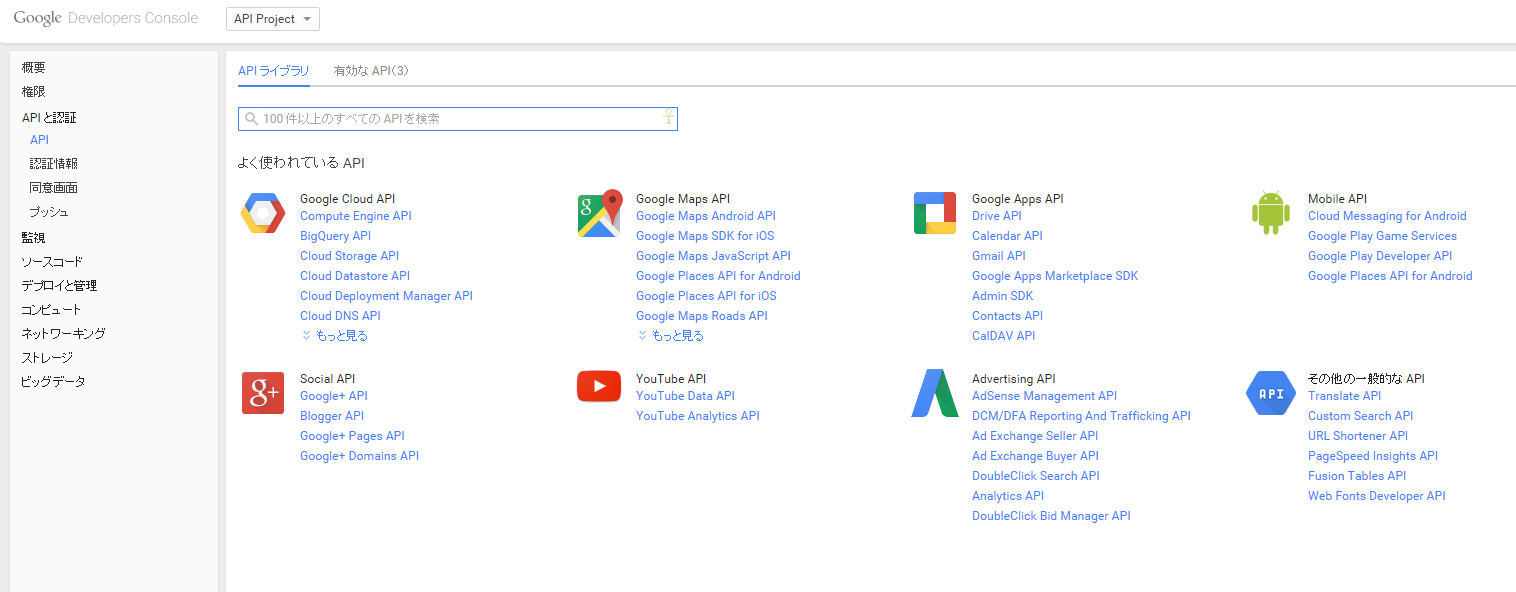Open the YouTube Analytics API link
This screenshot has width=1516, height=592.
pyautogui.click(x=698, y=416)
